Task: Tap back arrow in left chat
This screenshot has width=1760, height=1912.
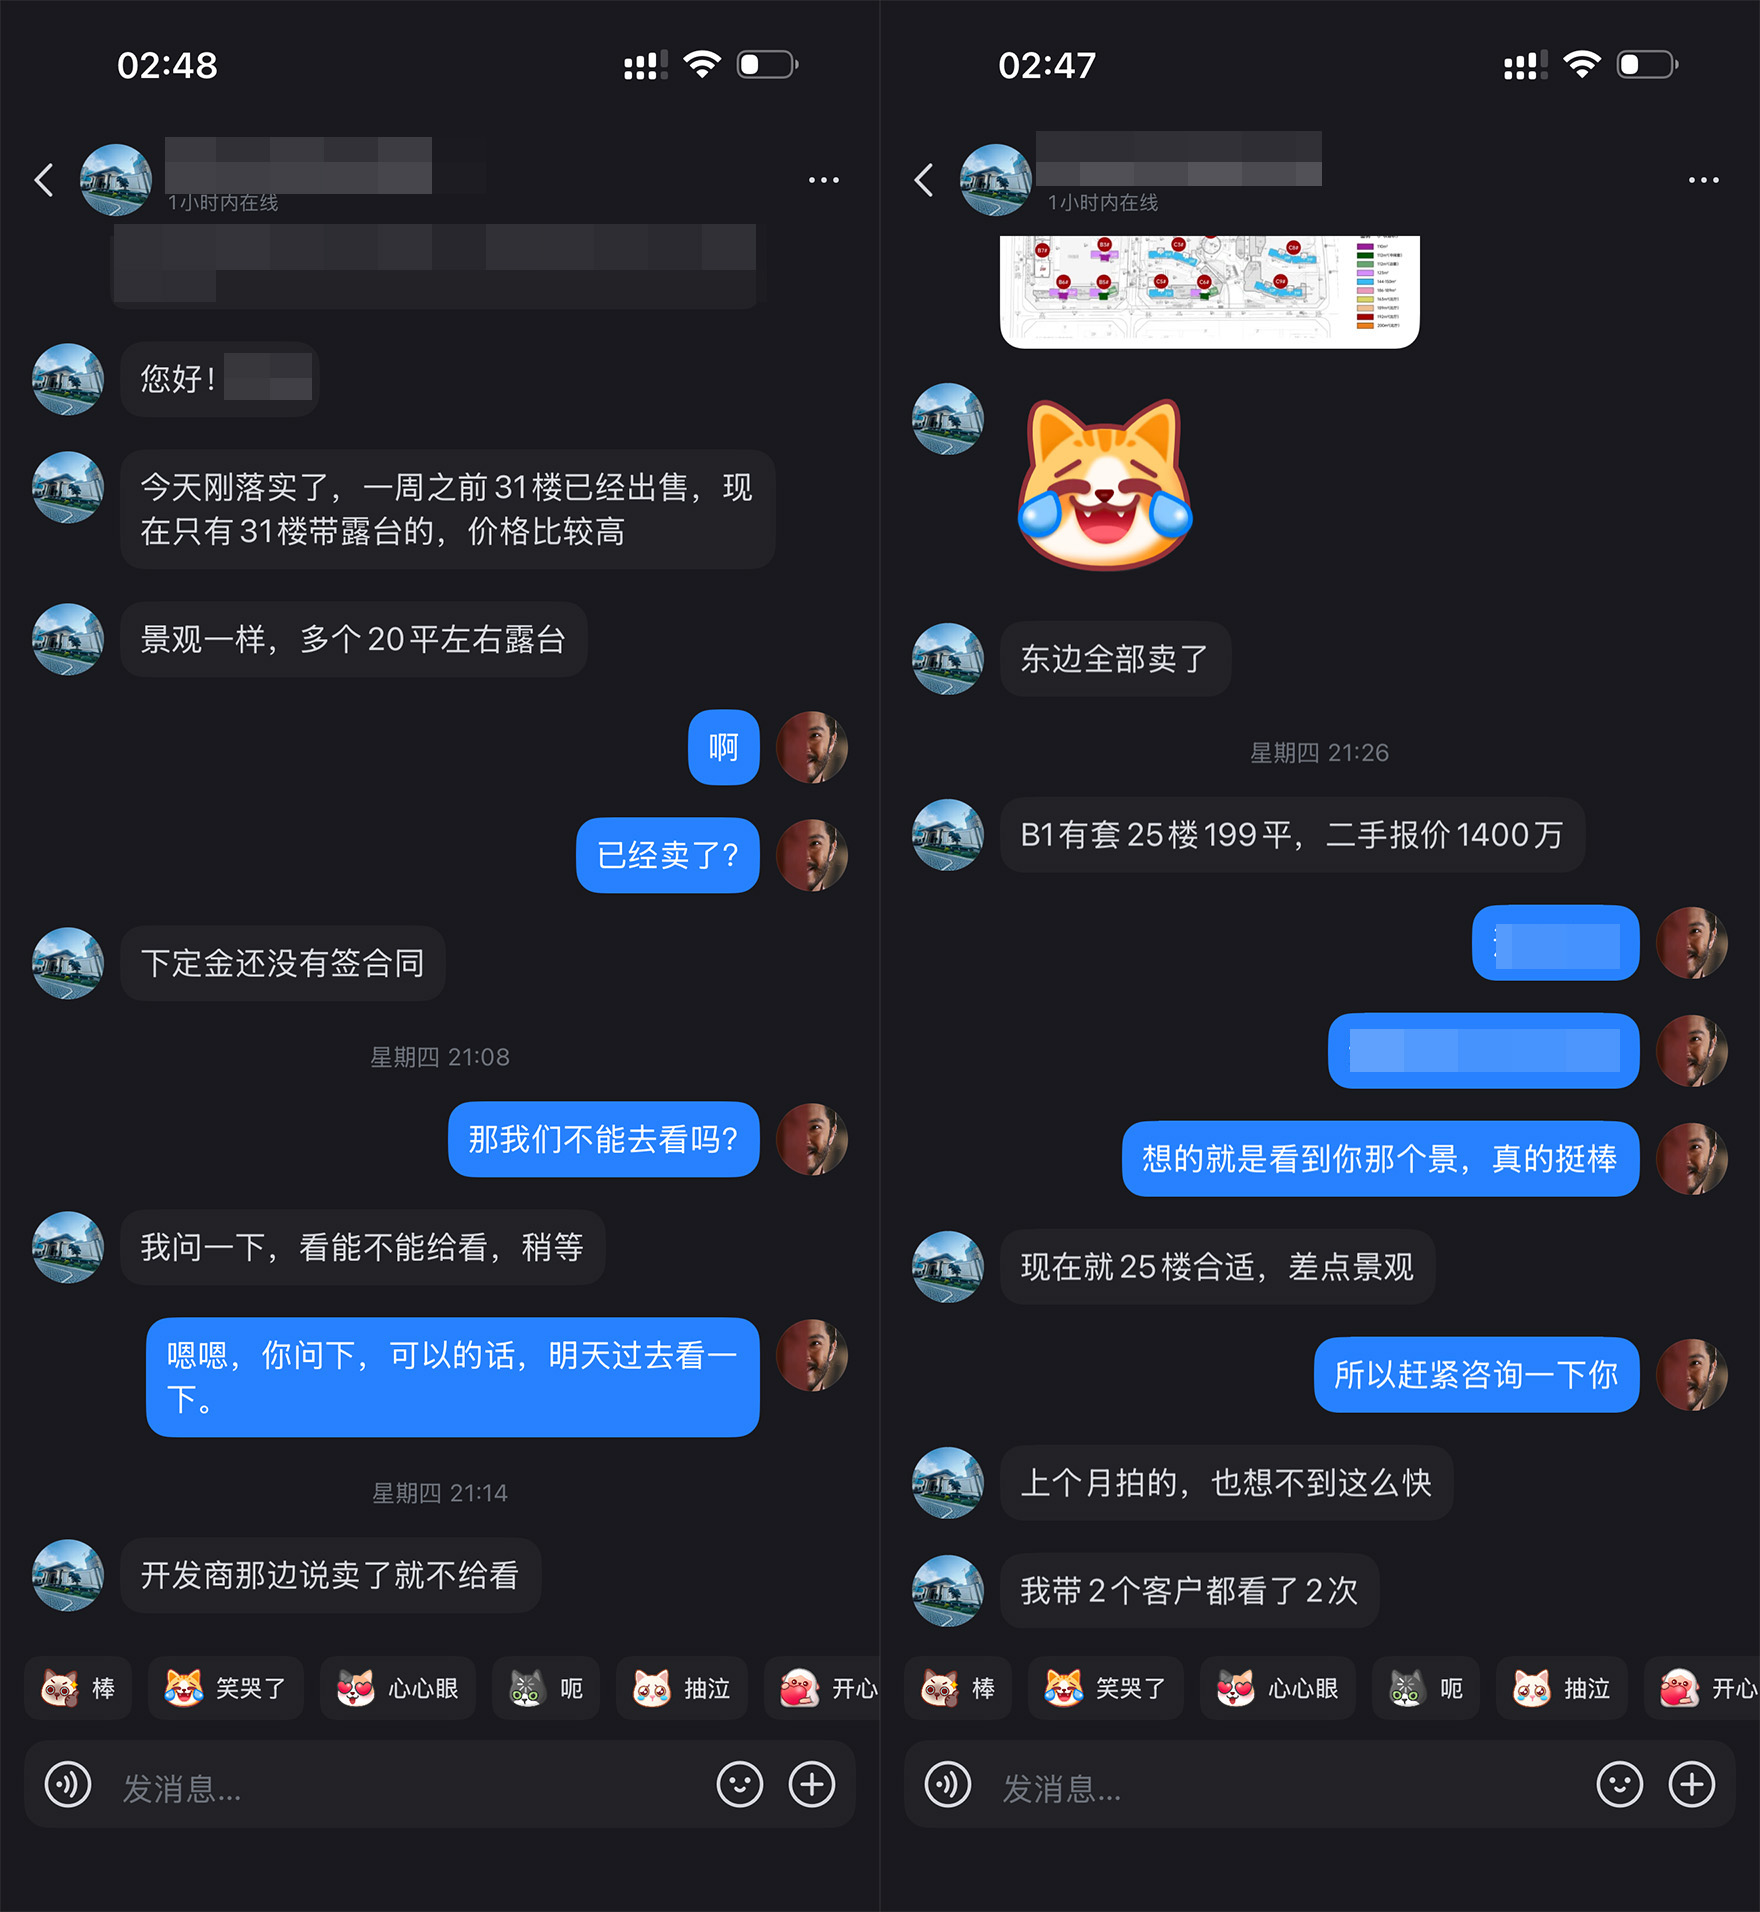Action: click(x=44, y=180)
